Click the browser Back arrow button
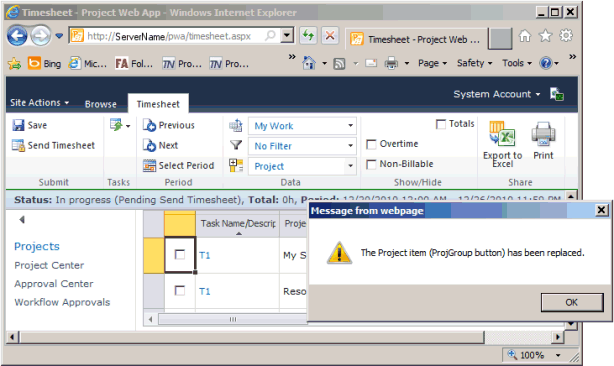Viewport: 614px width, 366px height. (x=17, y=36)
